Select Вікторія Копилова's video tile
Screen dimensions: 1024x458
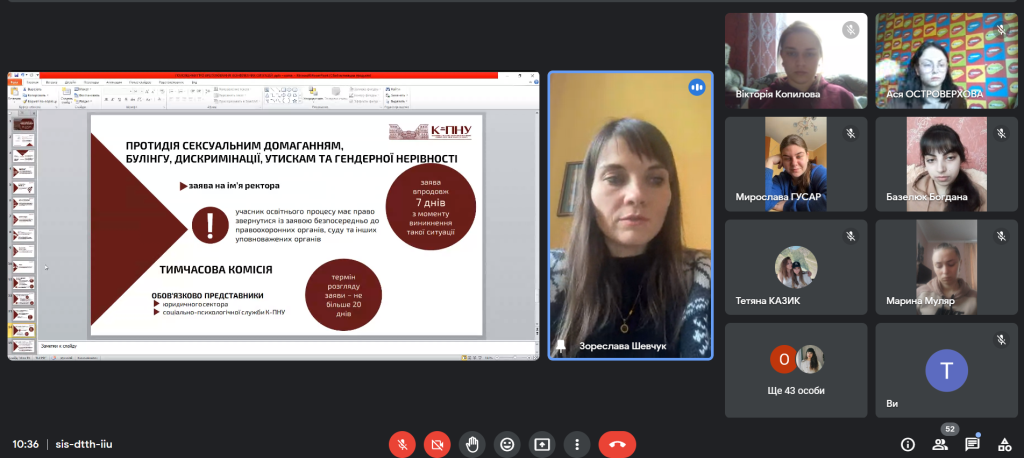click(x=796, y=60)
